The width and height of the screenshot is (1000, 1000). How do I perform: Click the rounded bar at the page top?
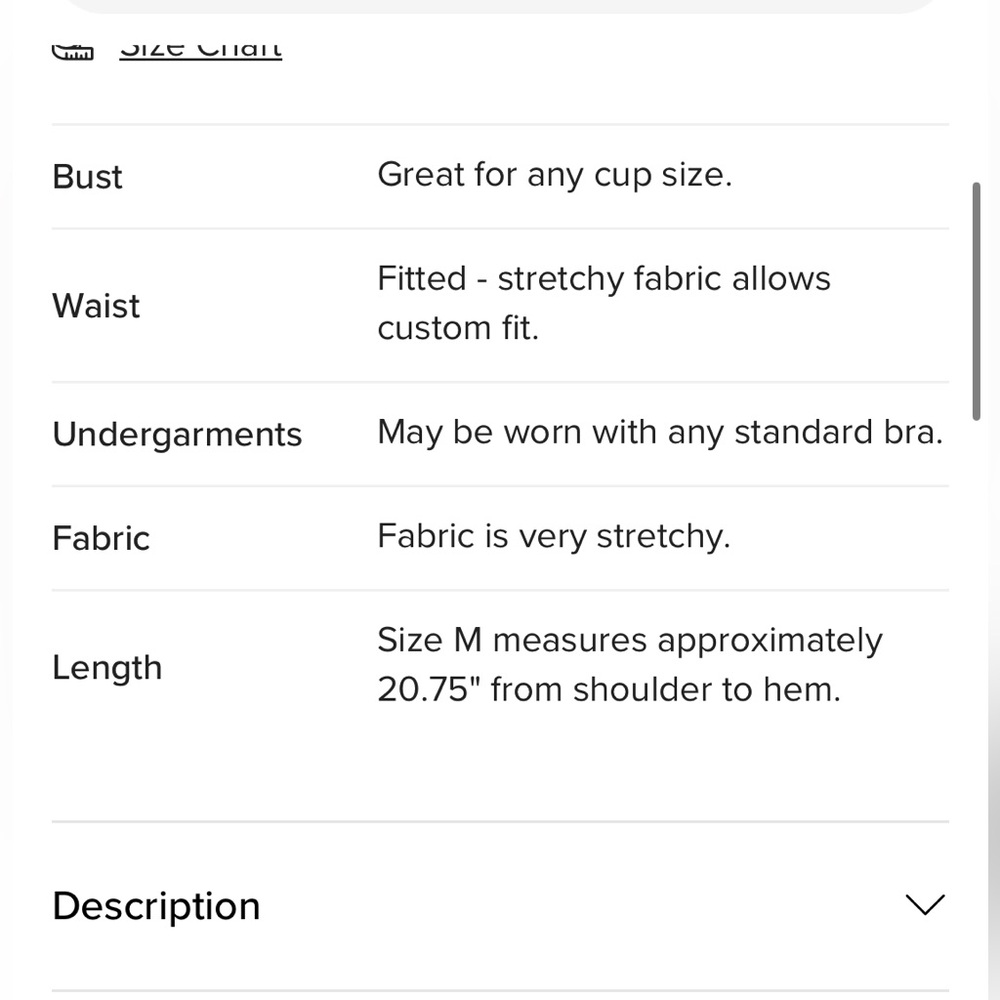tap(500, 6)
